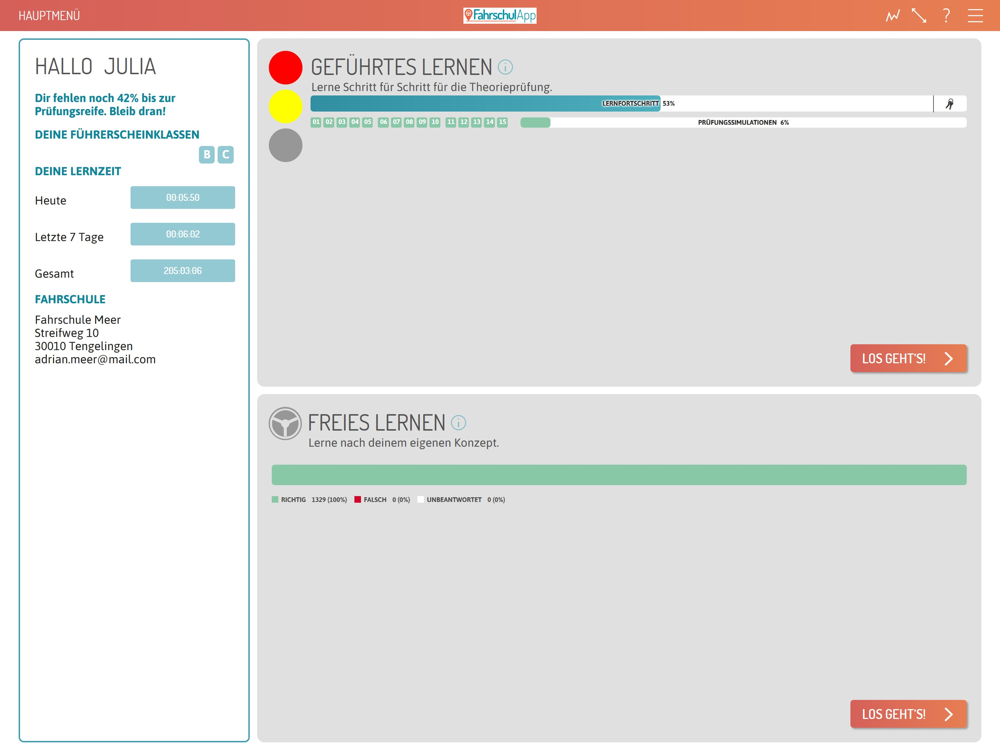Open lesson step 01 badge

click(316, 122)
